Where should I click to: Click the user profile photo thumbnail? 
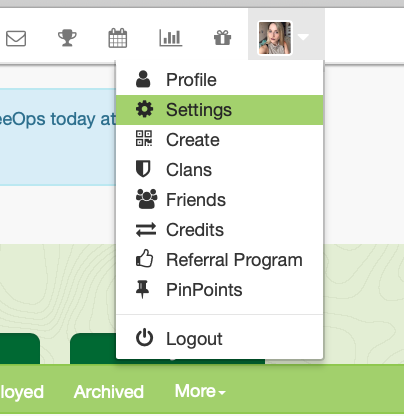[x=275, y=38]
